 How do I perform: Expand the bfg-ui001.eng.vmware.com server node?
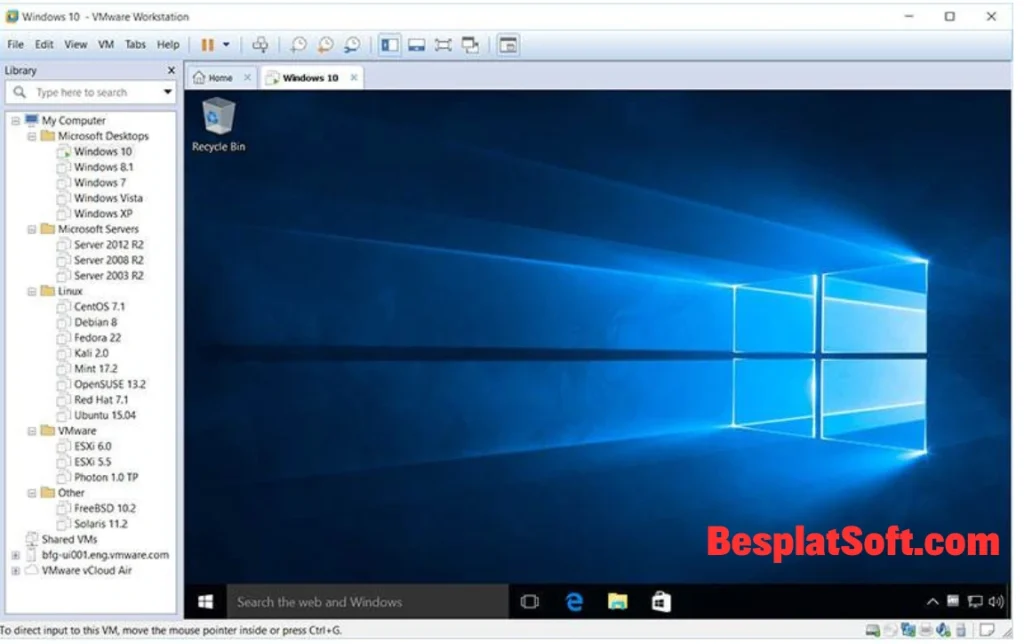[15, 554]
